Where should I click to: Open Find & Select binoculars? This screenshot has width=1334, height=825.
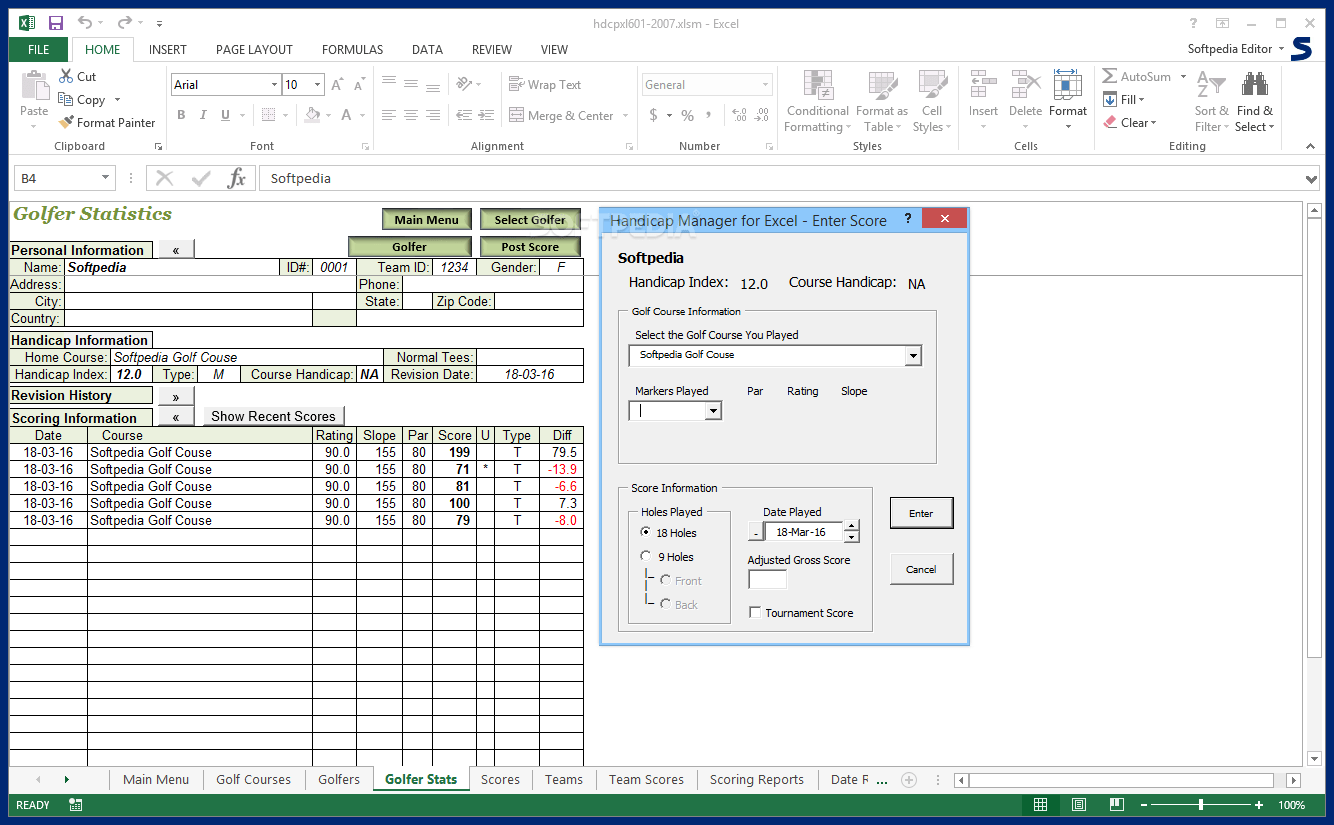point(1254,101)
